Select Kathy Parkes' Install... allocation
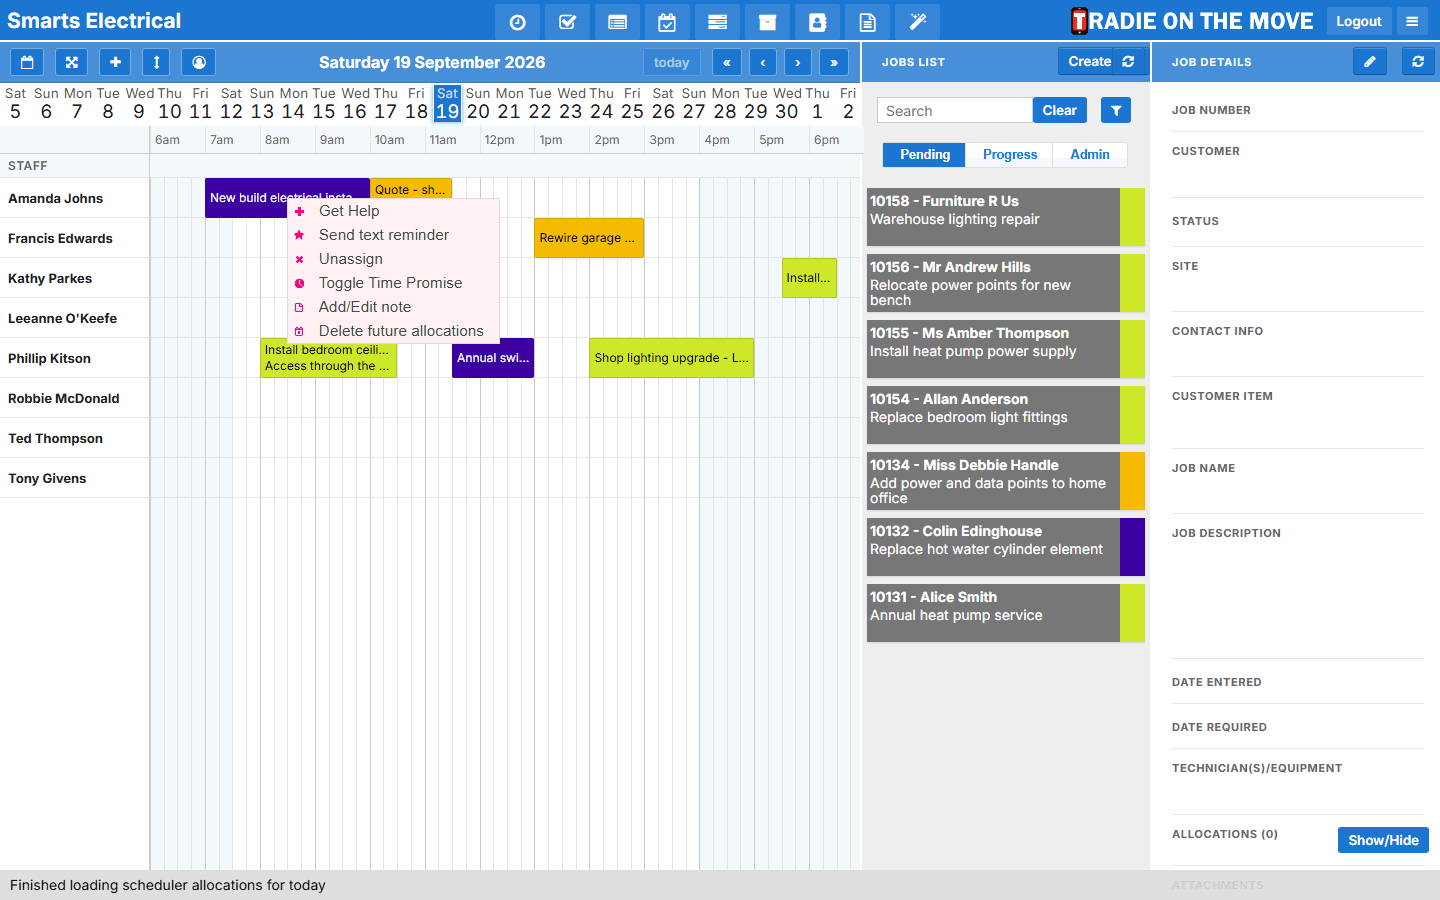This screenshot has height=900, width=1440. [x=809, y=278]
